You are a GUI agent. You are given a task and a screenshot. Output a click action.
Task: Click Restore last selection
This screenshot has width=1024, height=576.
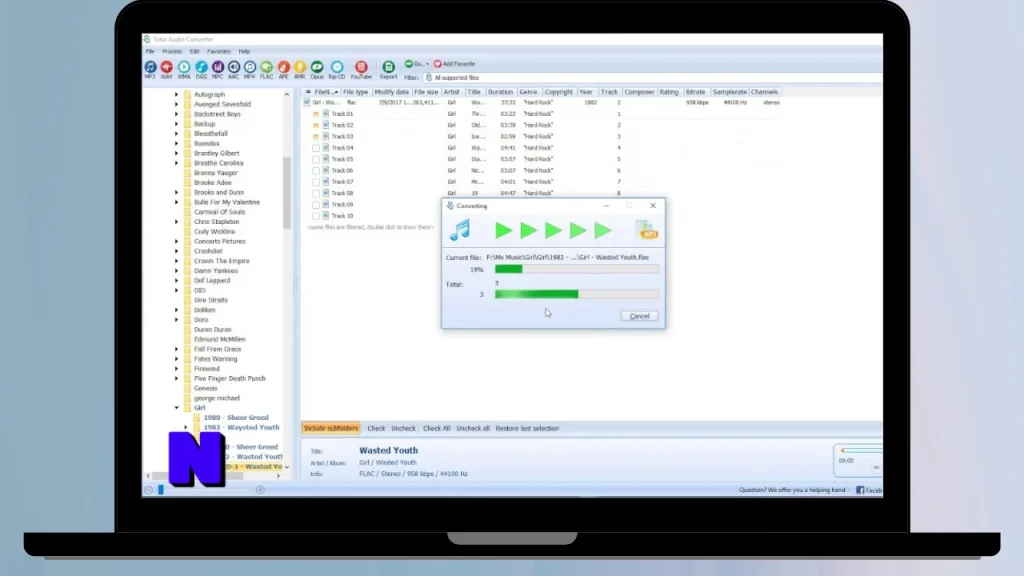tap(527, 428)
